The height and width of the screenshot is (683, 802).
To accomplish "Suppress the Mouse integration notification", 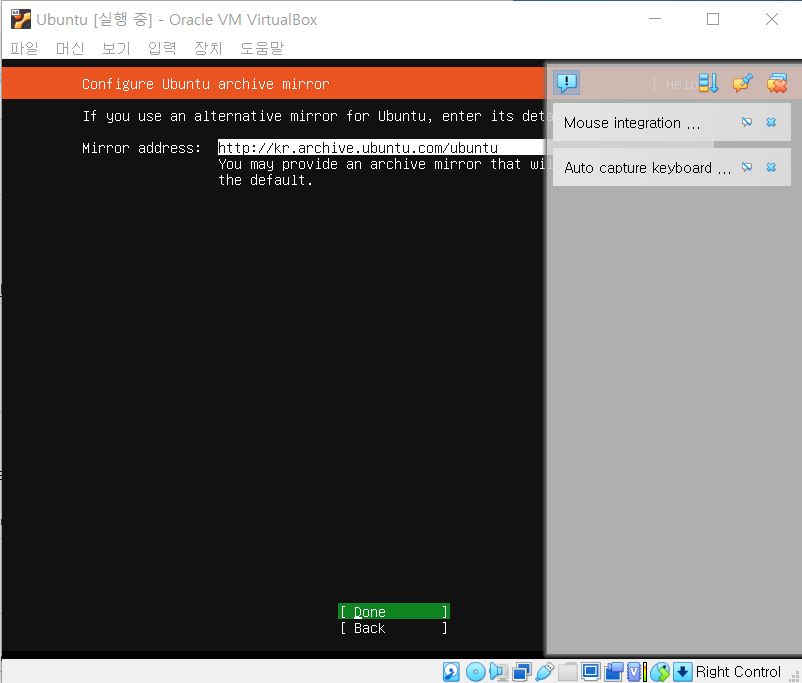I will [x=747, y=122].
